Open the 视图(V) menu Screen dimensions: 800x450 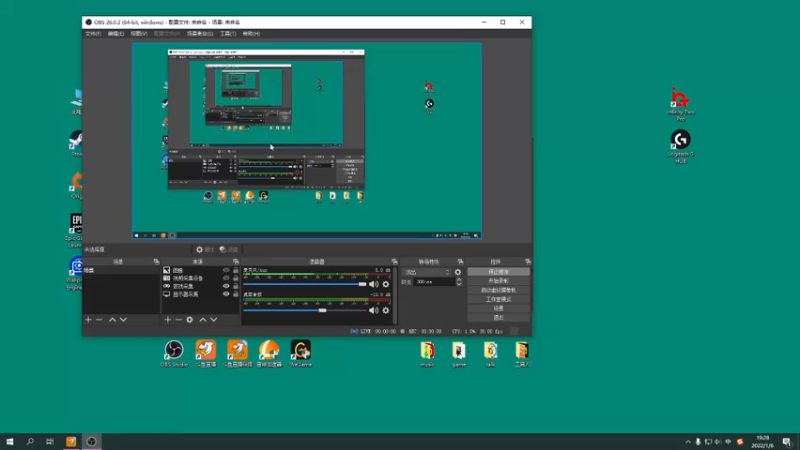click(139, 34)
